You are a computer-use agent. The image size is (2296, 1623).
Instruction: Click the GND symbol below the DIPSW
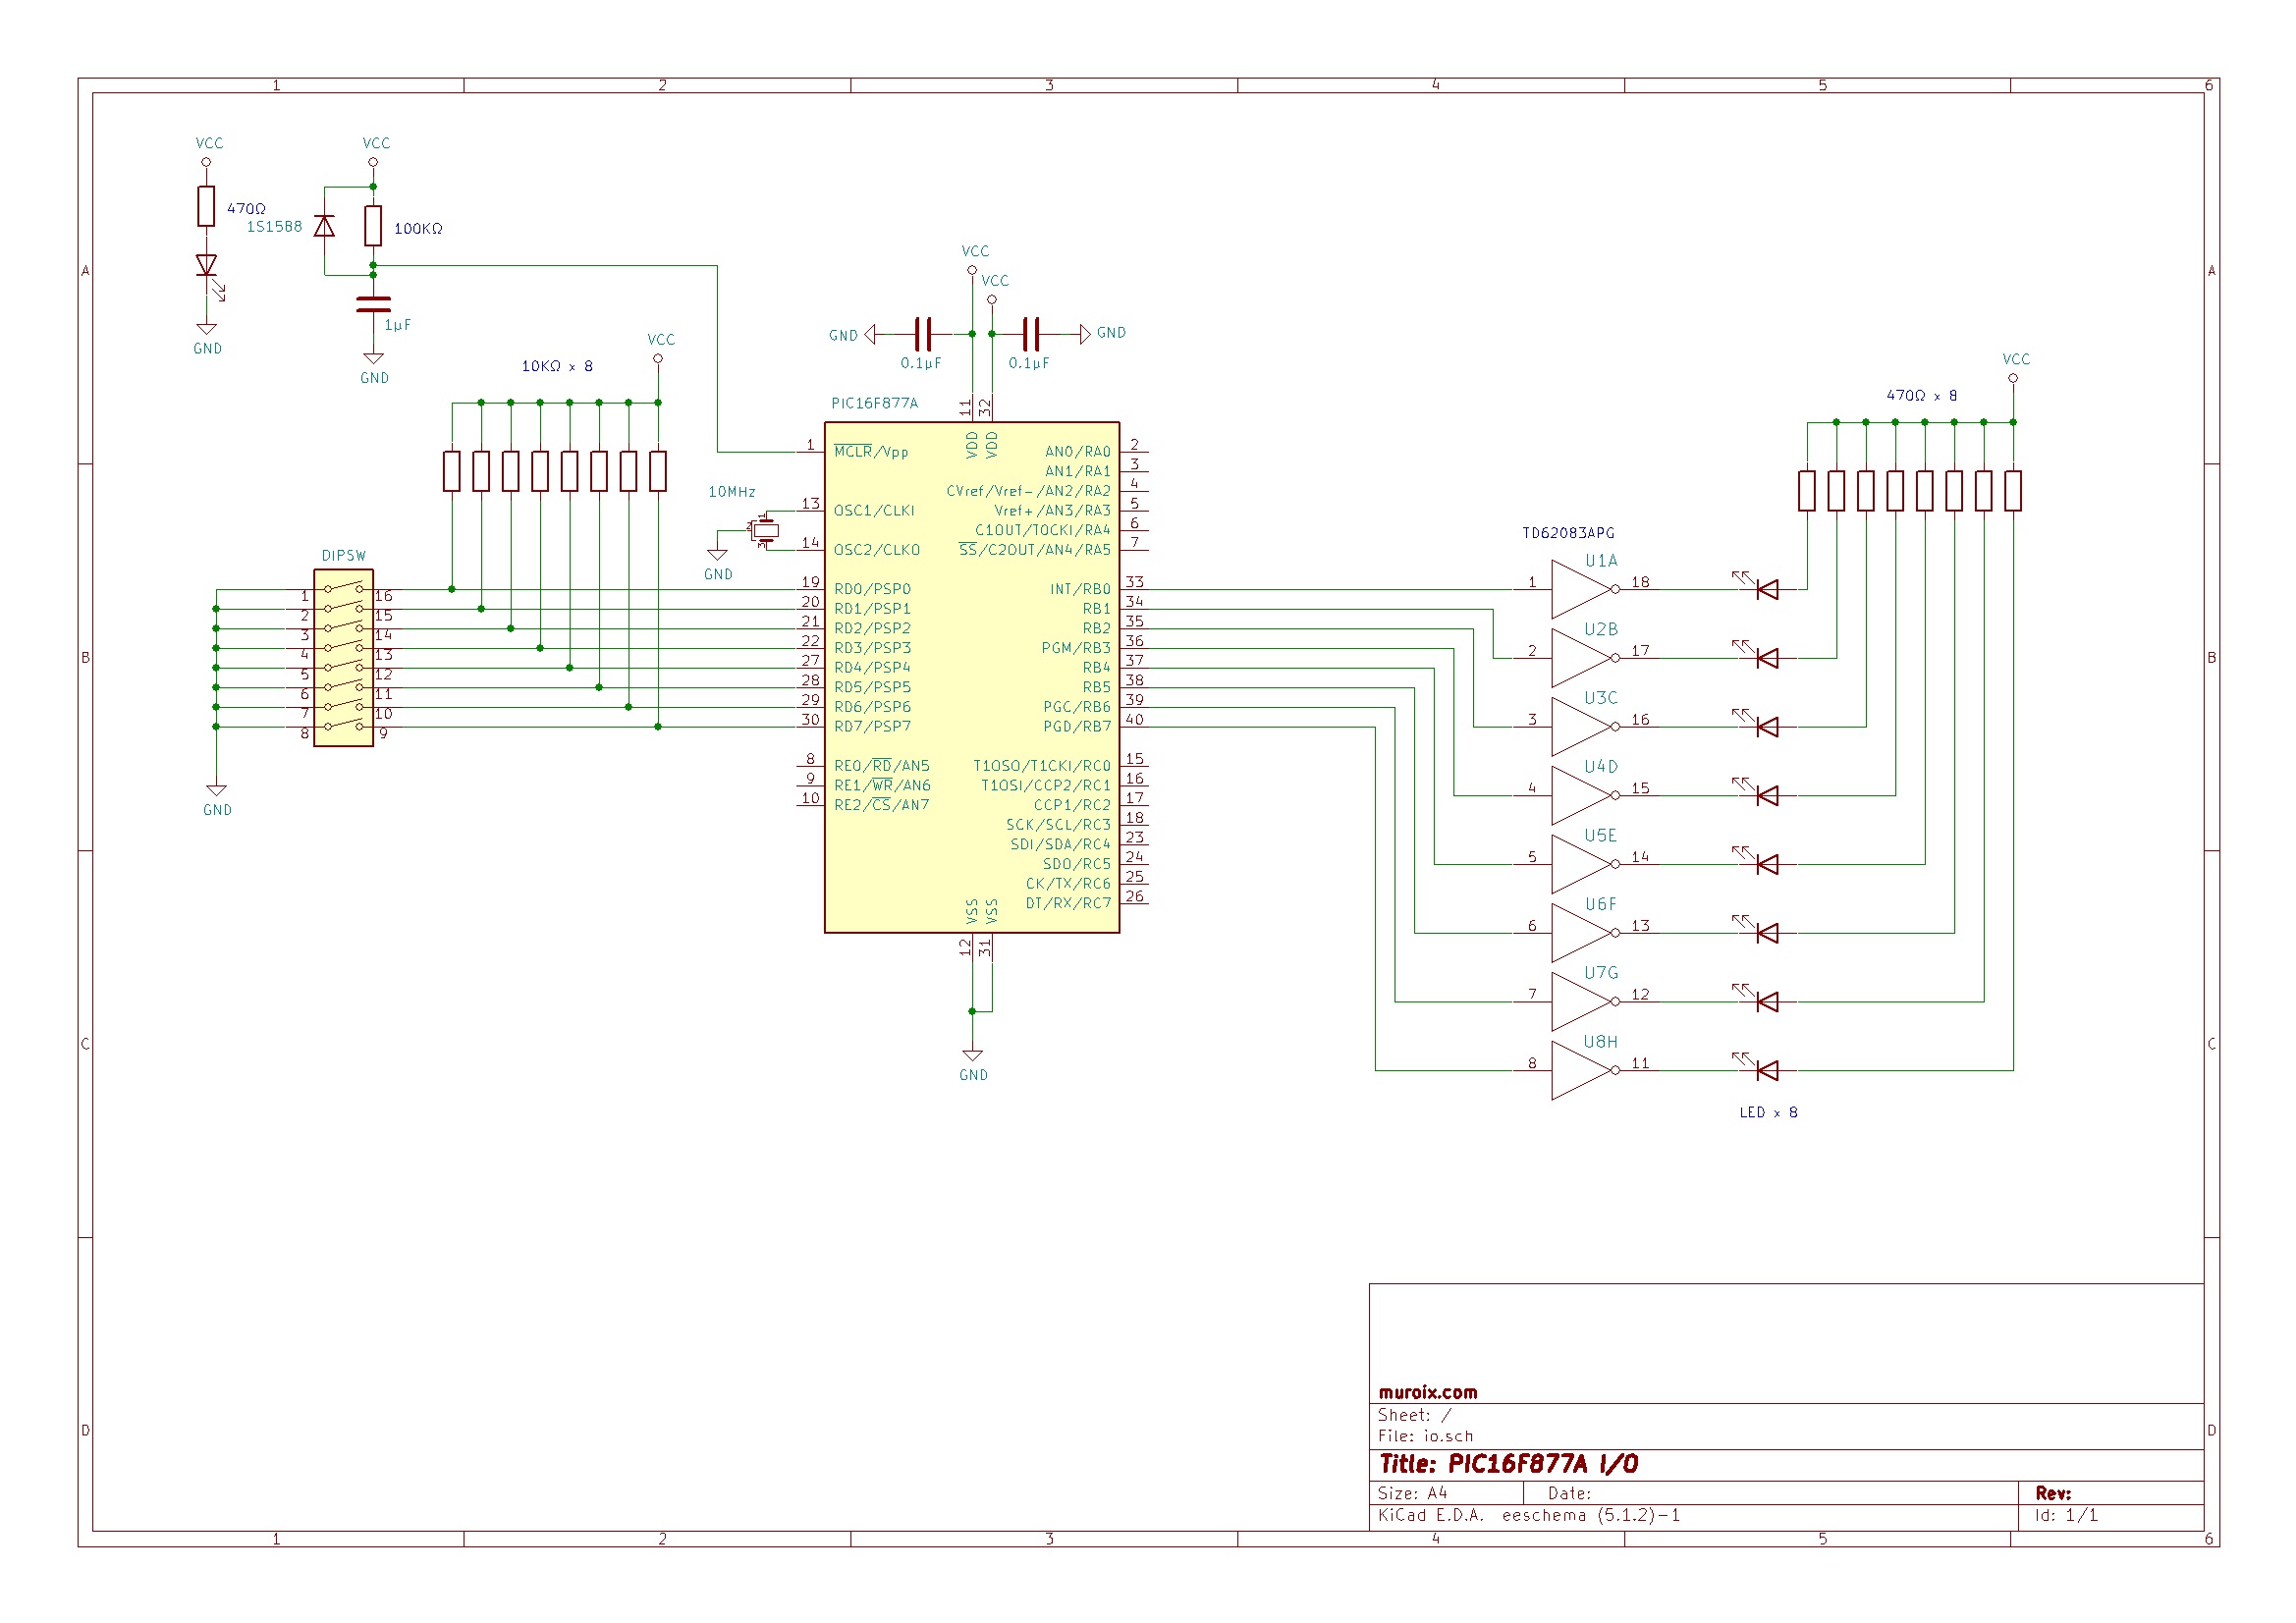pos(216,790)
